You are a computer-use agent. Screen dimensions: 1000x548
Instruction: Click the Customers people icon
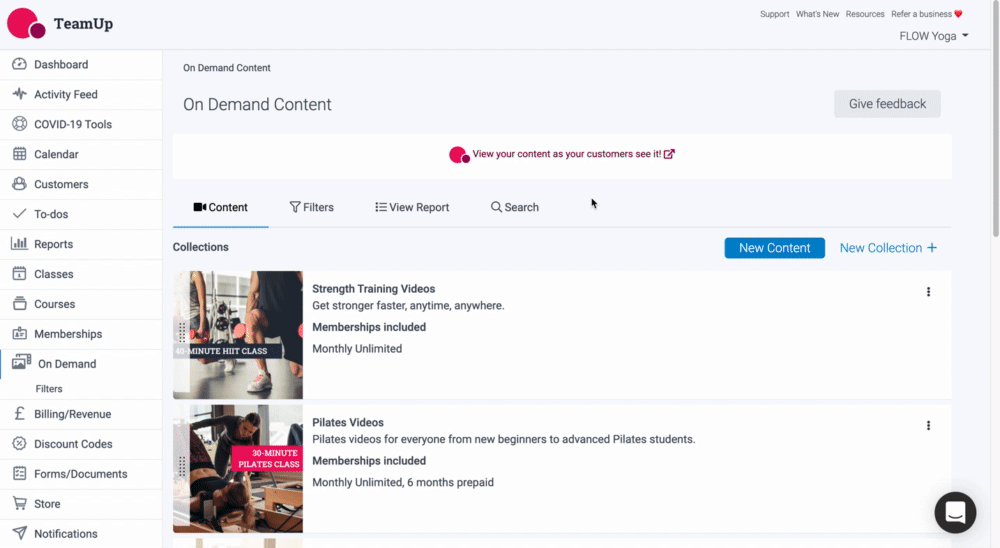(19, 185)
